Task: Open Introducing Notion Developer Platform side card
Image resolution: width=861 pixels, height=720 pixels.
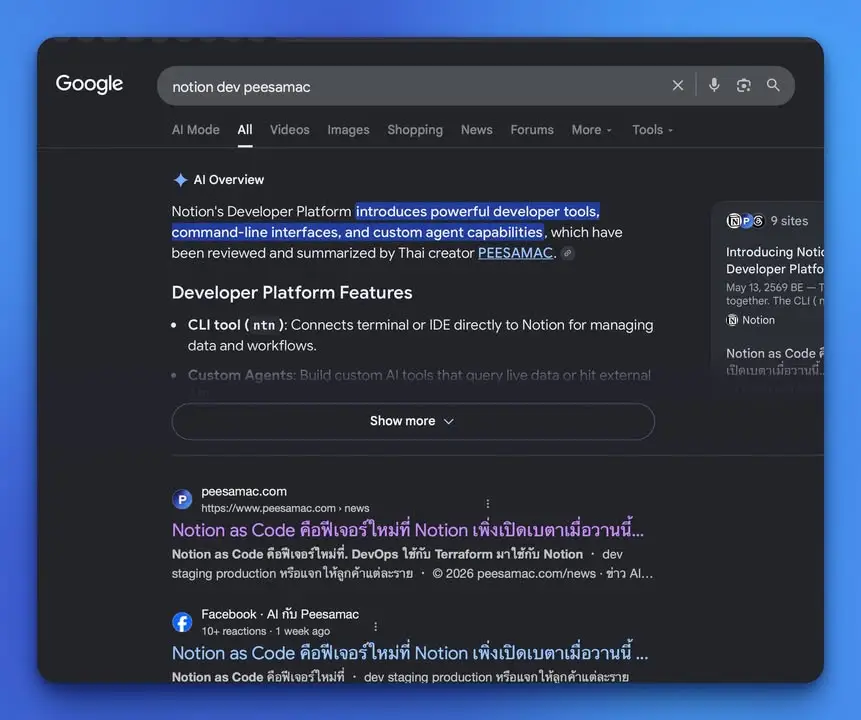Action: 774,260
